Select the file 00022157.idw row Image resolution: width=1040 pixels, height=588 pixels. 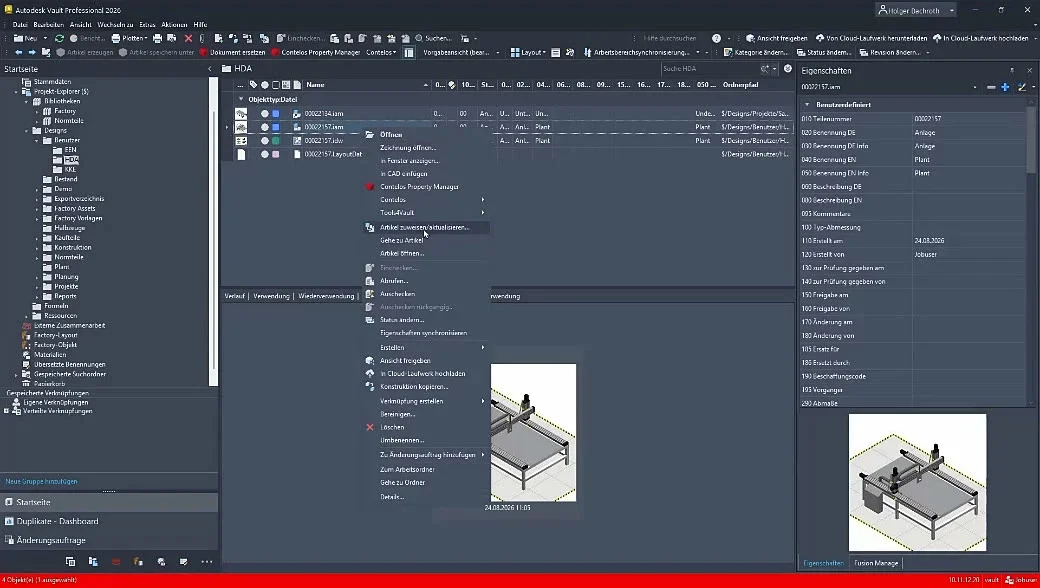coord(324,141)
